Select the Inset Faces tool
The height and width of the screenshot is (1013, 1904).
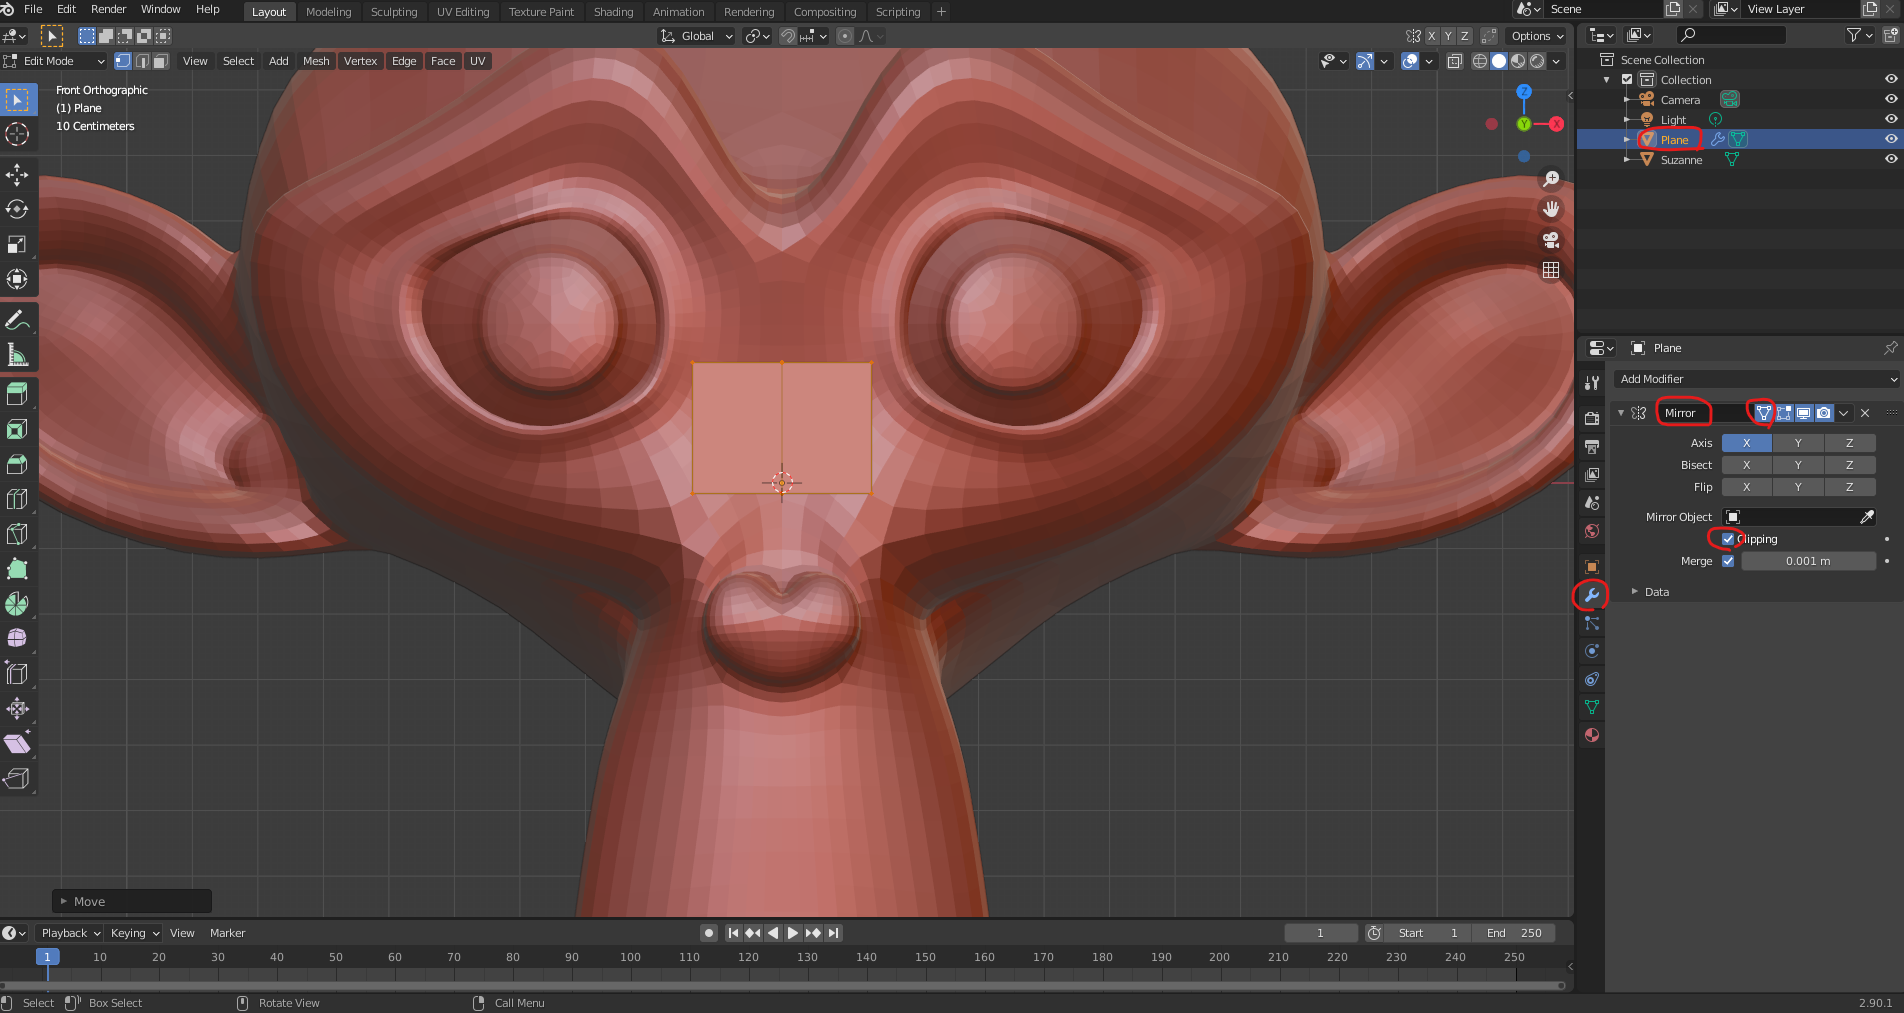tap(17, 429)
